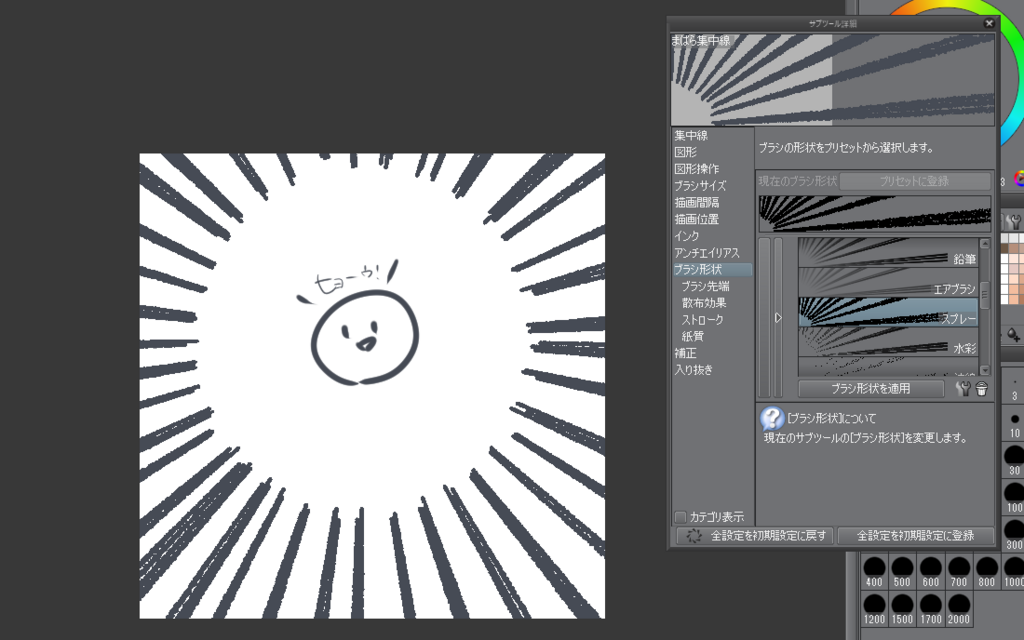Select the 100 brush size preset
Image resolution: width=1024 pixels, height=640 pixels.
[1014, 498]
